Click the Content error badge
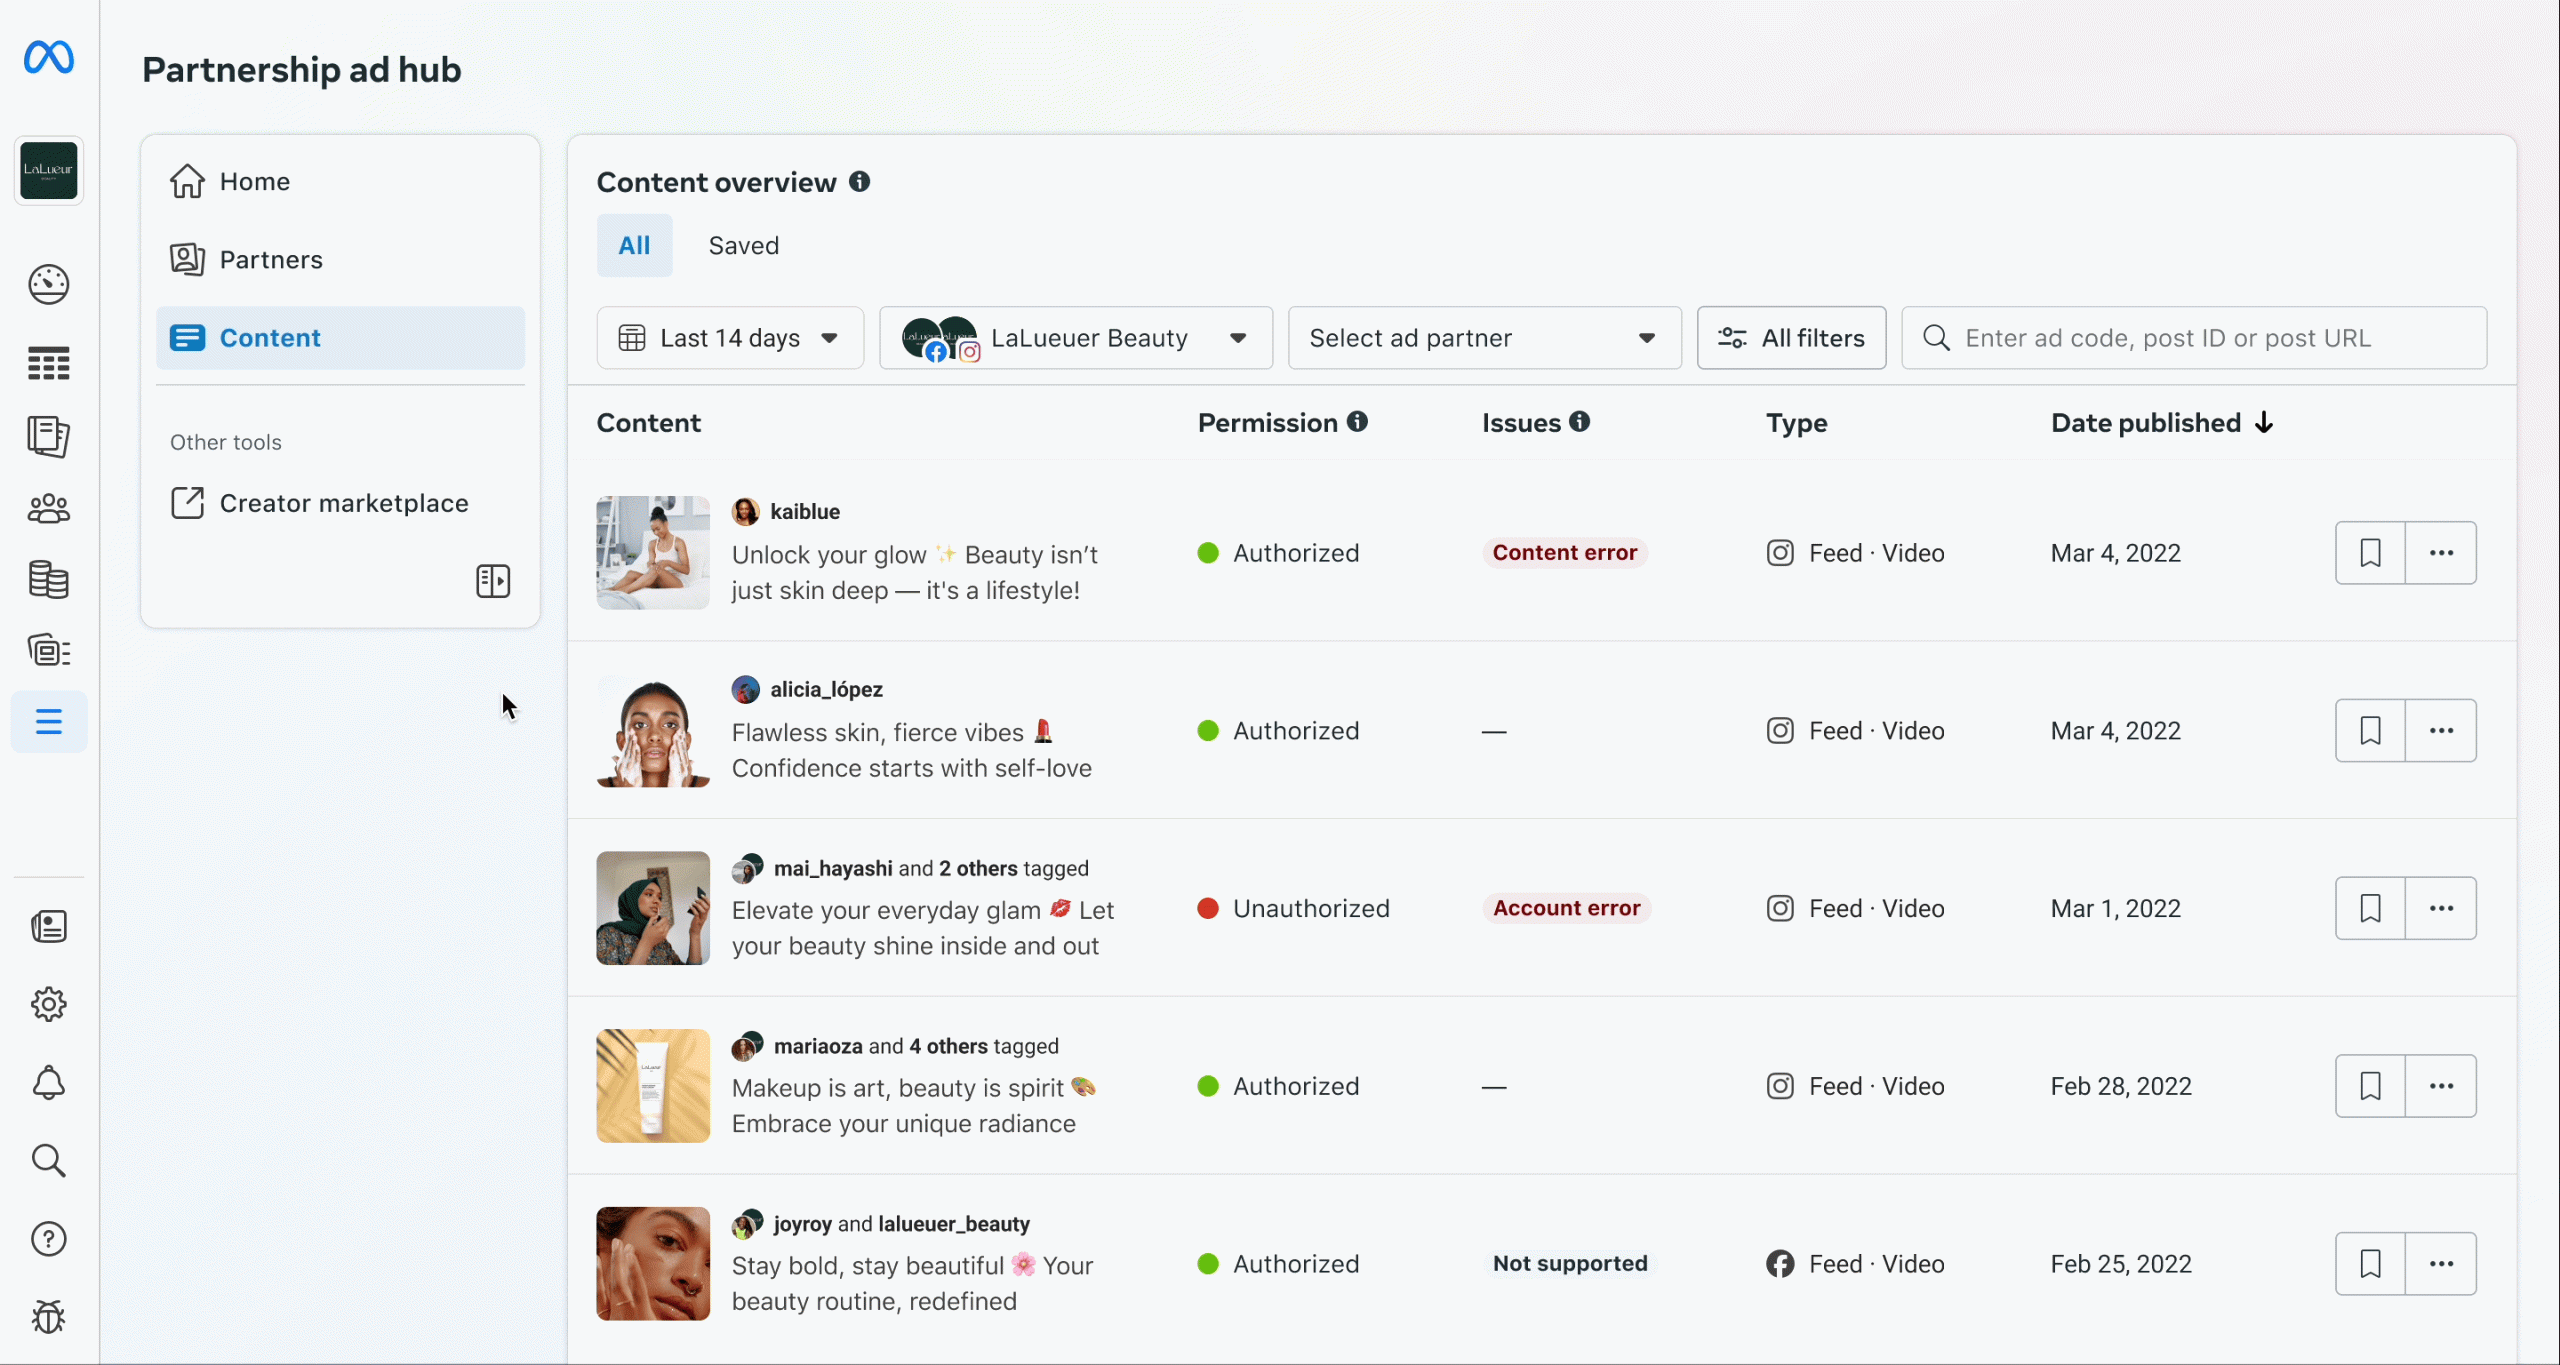 [x=1565, y=553]
